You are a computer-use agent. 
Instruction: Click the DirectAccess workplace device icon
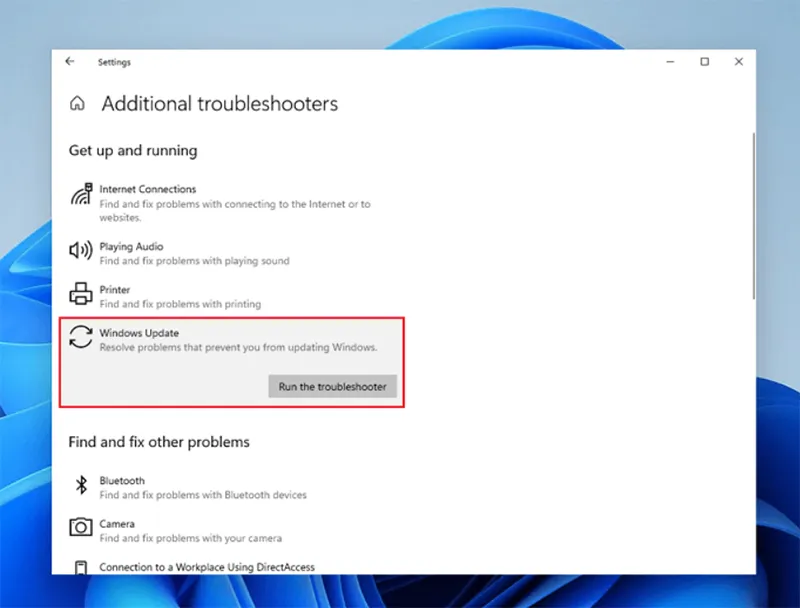click(x=81, y=567)
